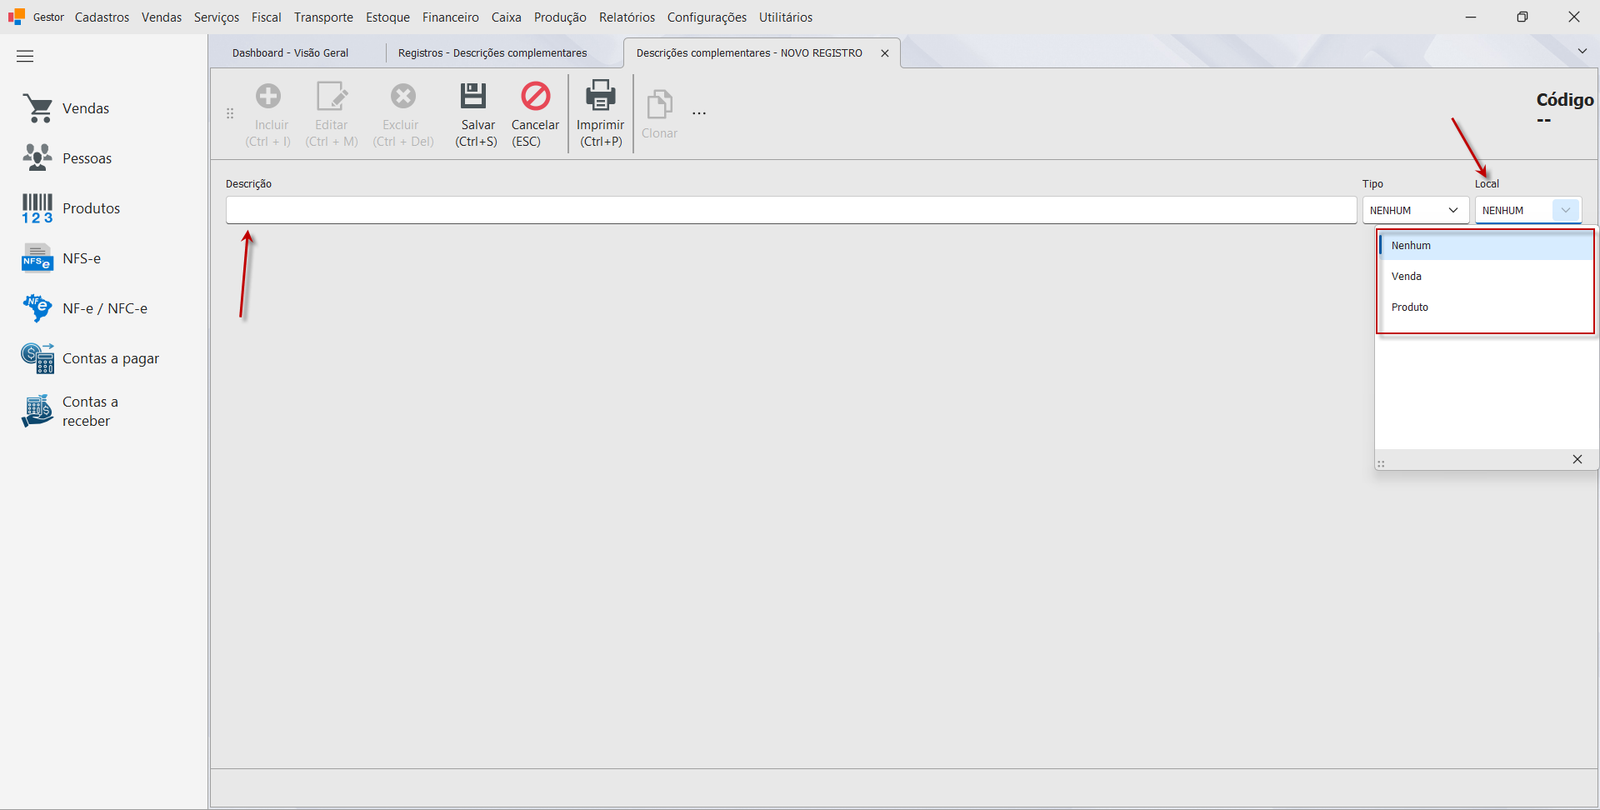
Task: Close the Local dropdown popup
Action: click(1577, 459)
